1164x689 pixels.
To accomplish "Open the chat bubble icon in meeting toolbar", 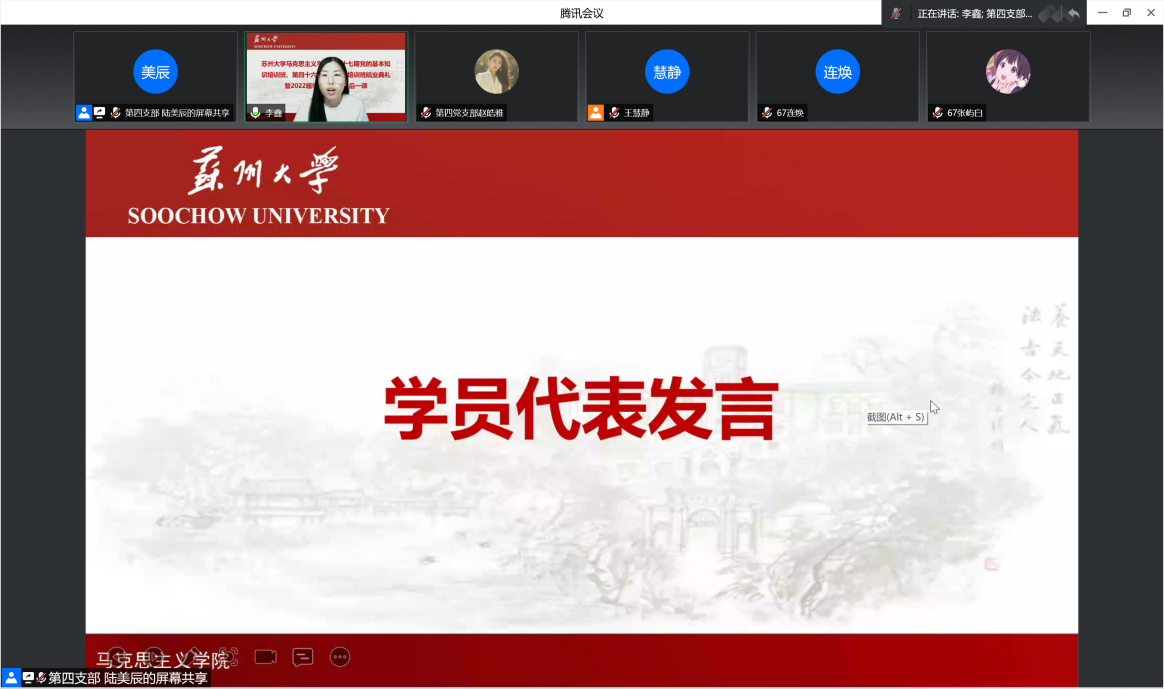I will point(302,657).
